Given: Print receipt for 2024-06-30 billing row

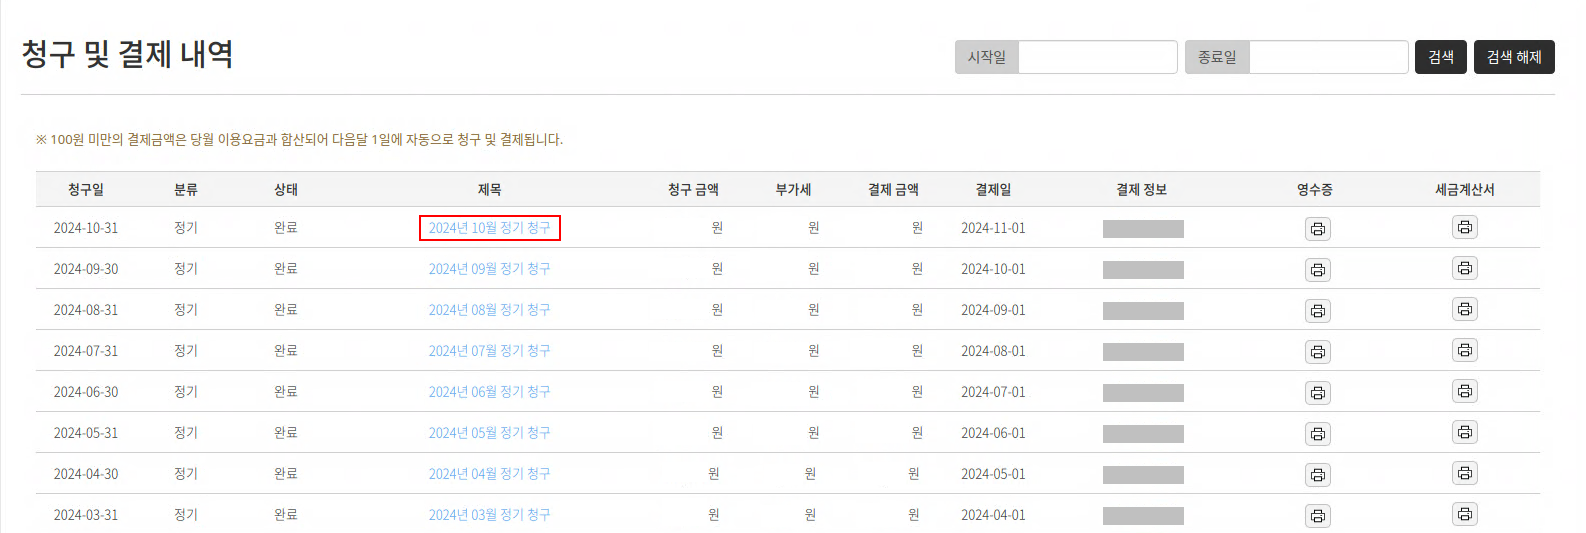Looking at the screenshot, I should pos(1317,393).
